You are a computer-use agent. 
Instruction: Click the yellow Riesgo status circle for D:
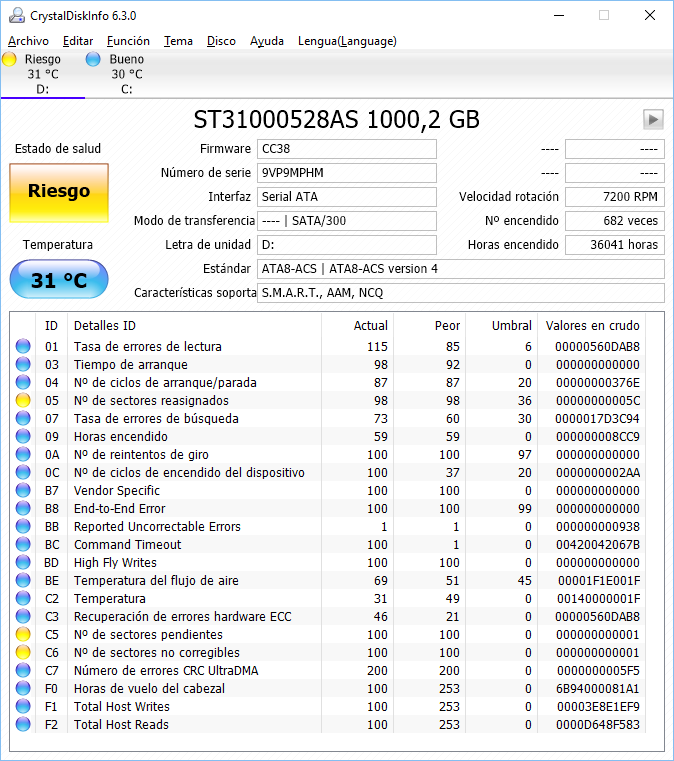(x=10, y=59)
